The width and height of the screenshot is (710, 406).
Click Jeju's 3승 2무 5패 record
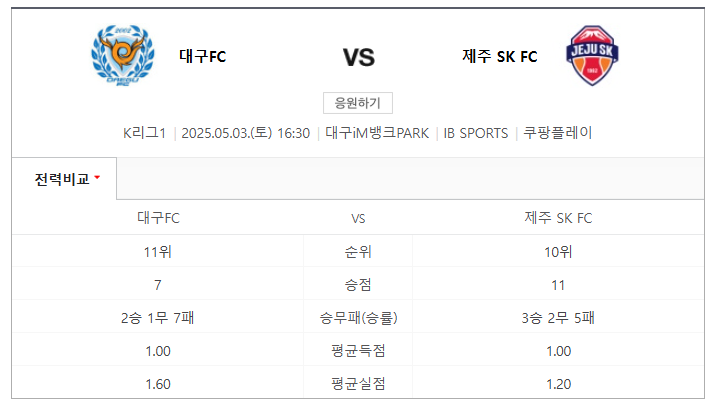coord(558,318)
